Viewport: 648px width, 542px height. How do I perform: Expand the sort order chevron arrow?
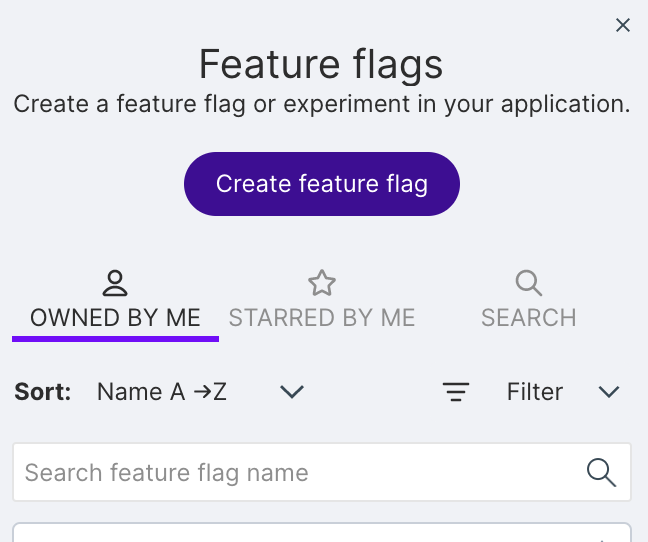point(292,392)
